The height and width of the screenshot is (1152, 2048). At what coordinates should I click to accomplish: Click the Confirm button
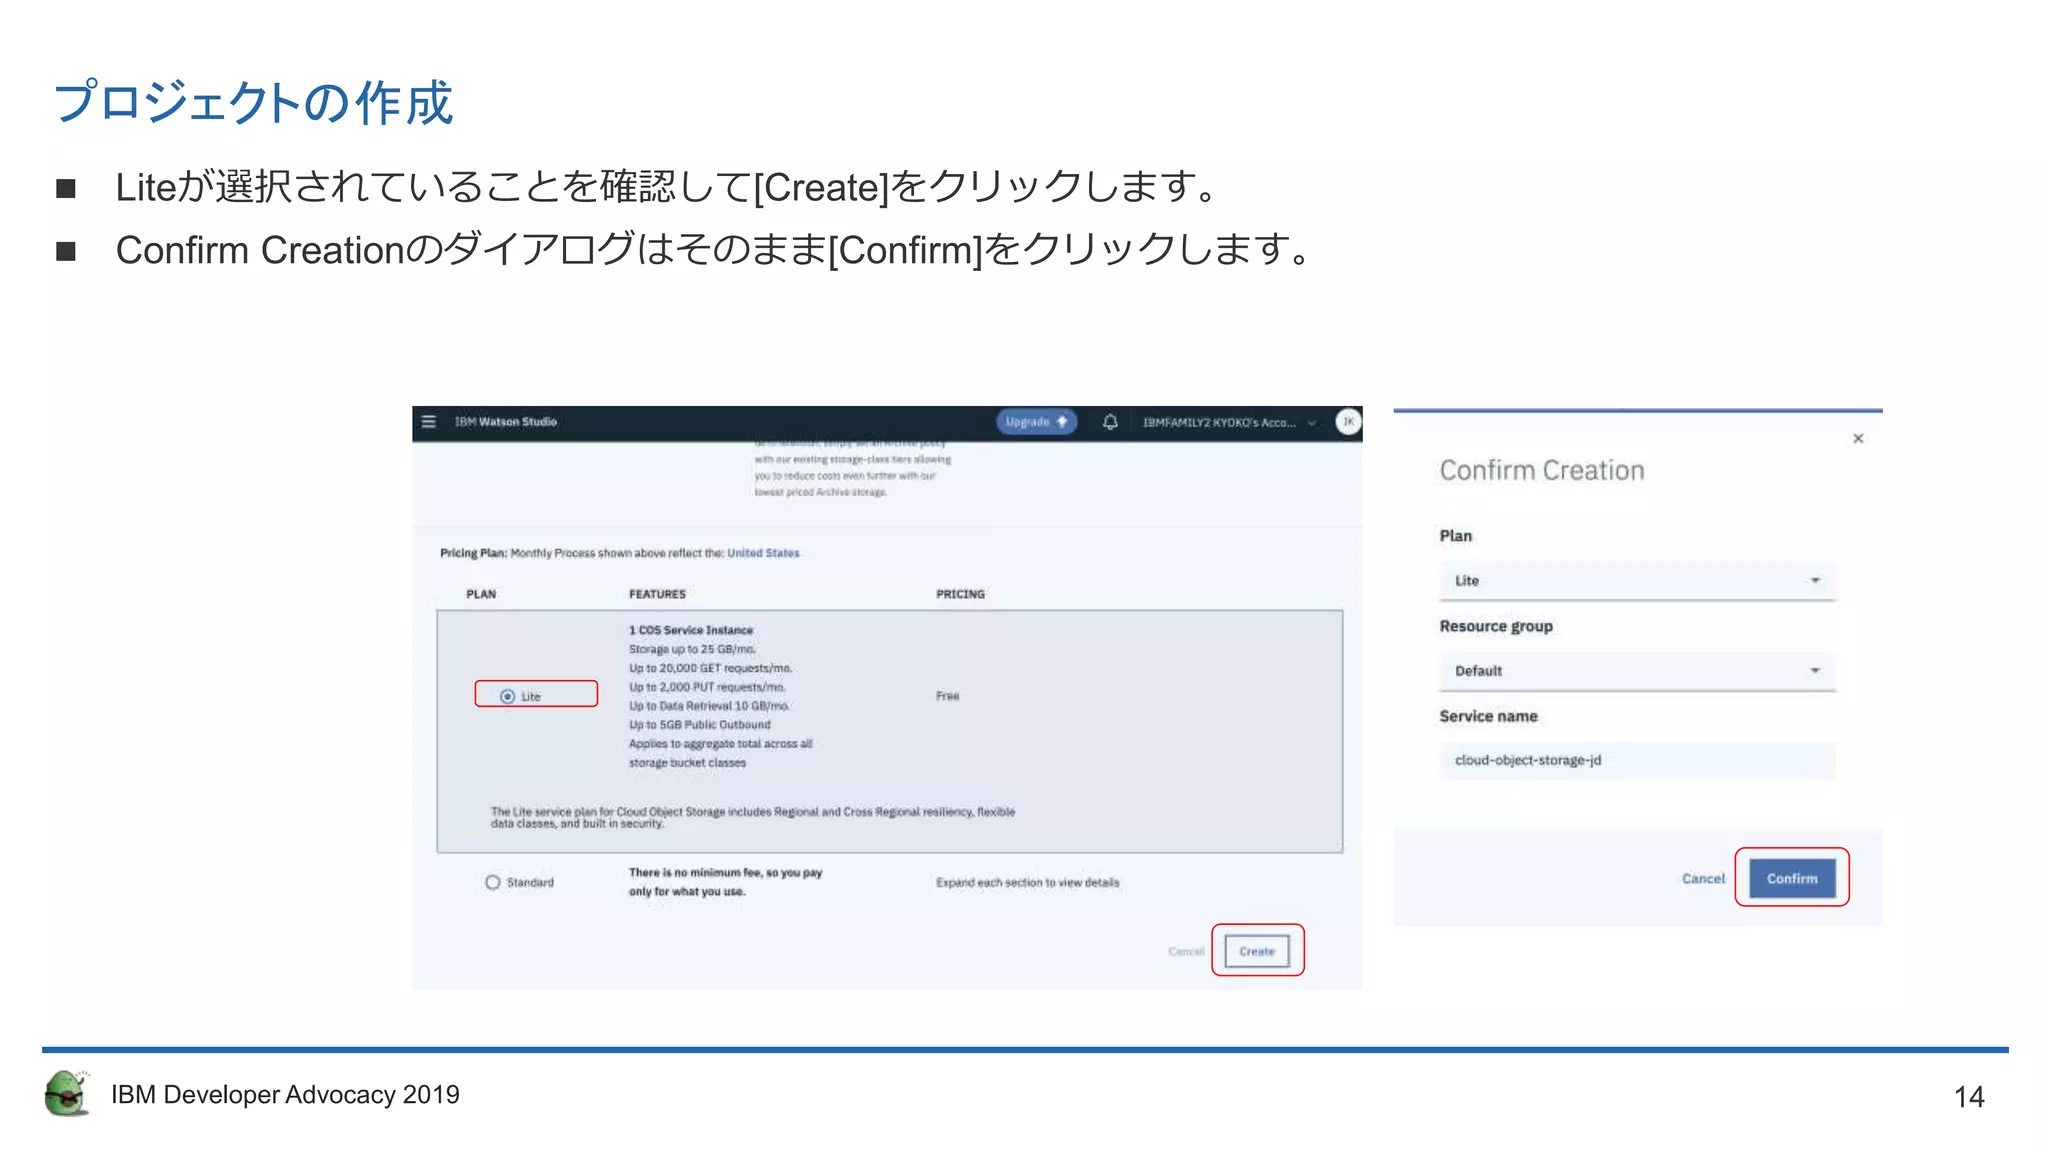click(x=1792, y=878)
